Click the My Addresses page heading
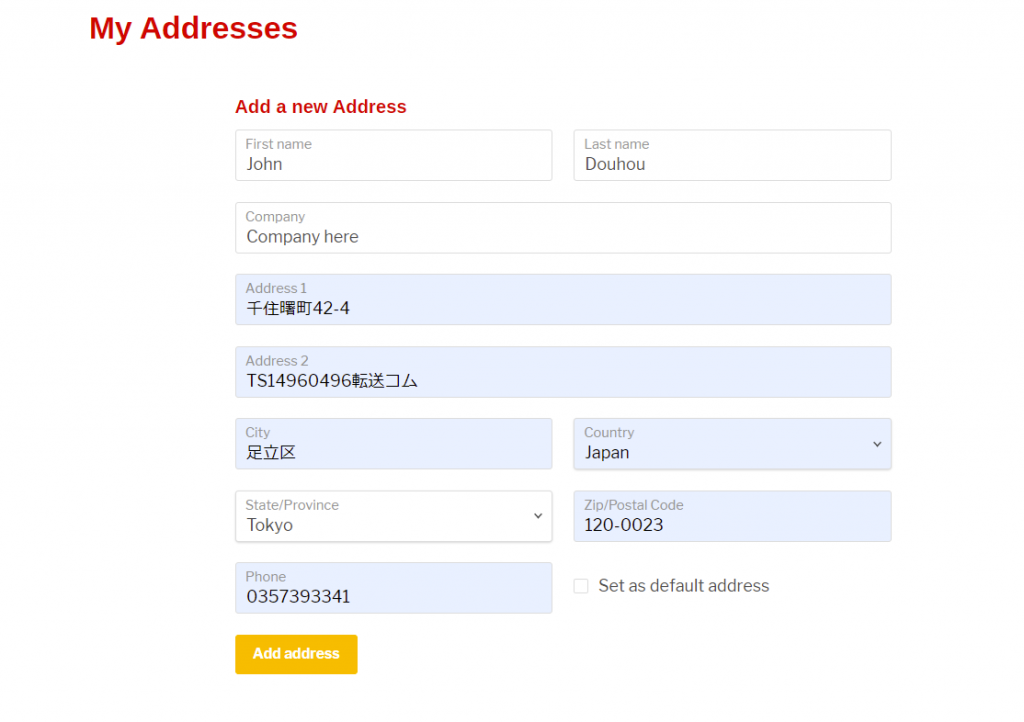The width and height of the screenshot is (1024, 722). tap(193, 28)
